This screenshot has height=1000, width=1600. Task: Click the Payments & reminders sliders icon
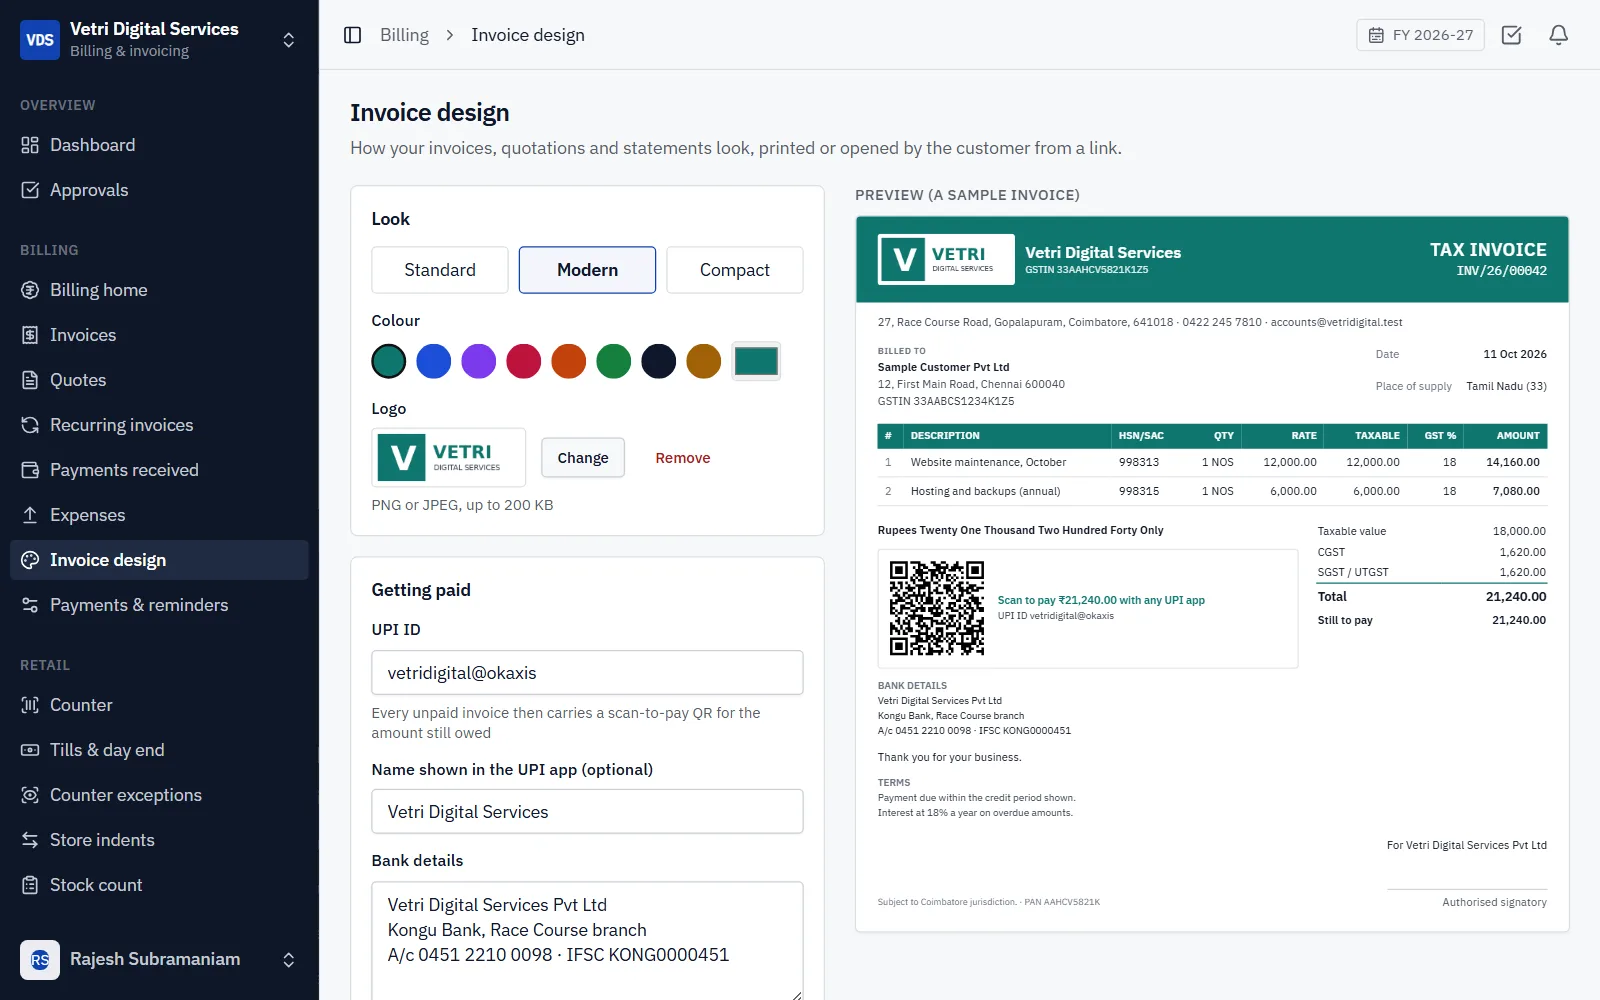(x=30, y=605)
